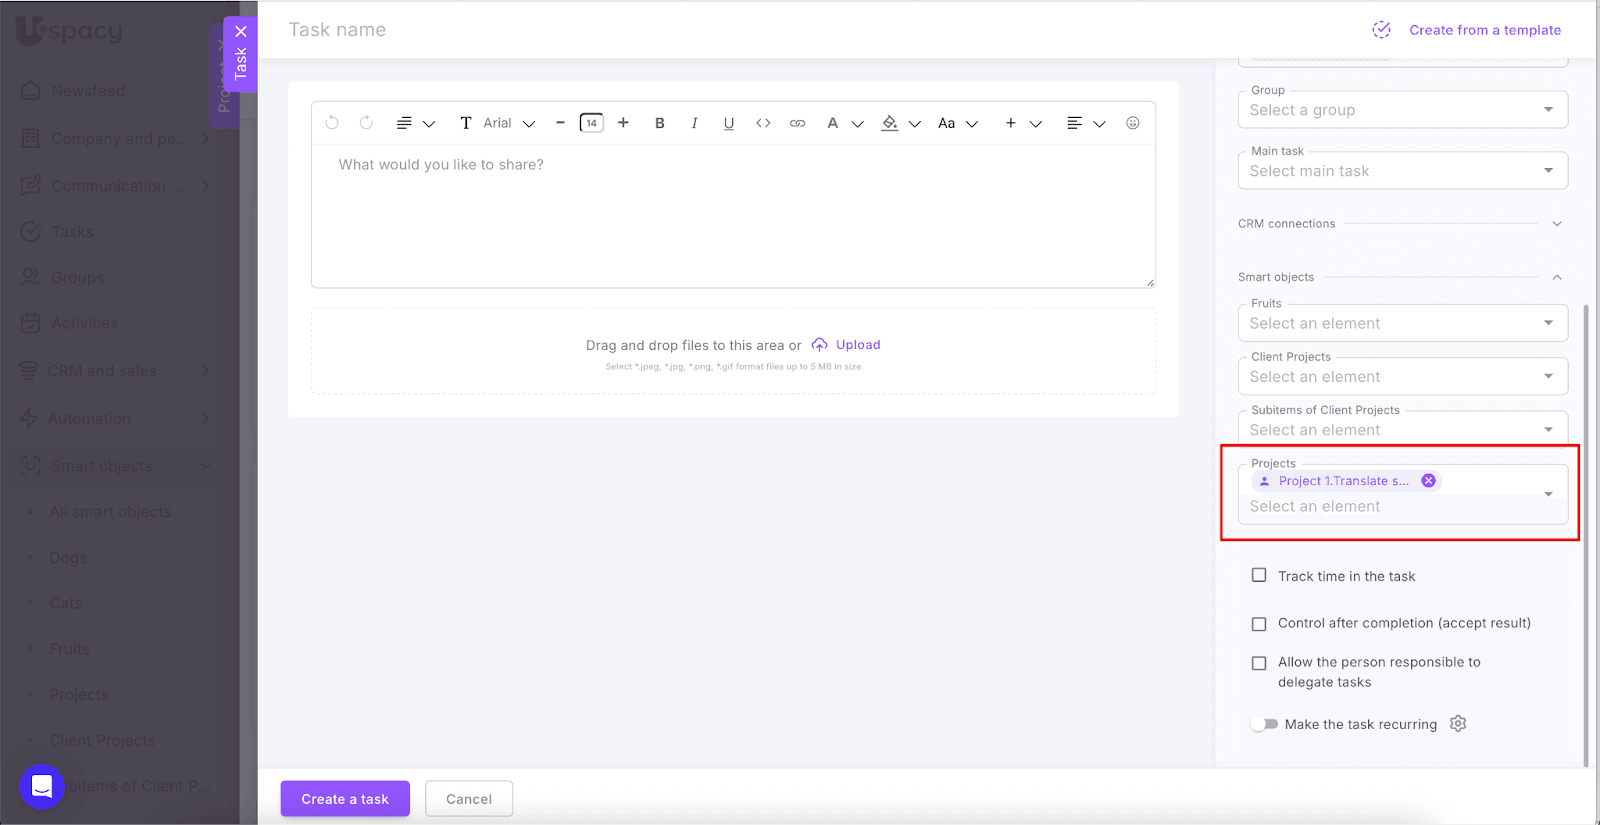
Task: Open Newsfeed in the sidebar
Action: pyautogui.click(x=88, y=91)
